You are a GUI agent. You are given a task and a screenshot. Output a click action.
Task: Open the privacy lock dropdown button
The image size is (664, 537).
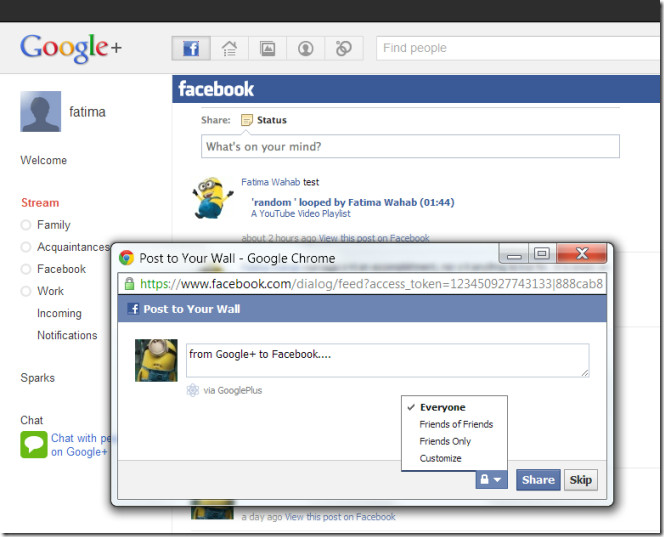[491, 480]
